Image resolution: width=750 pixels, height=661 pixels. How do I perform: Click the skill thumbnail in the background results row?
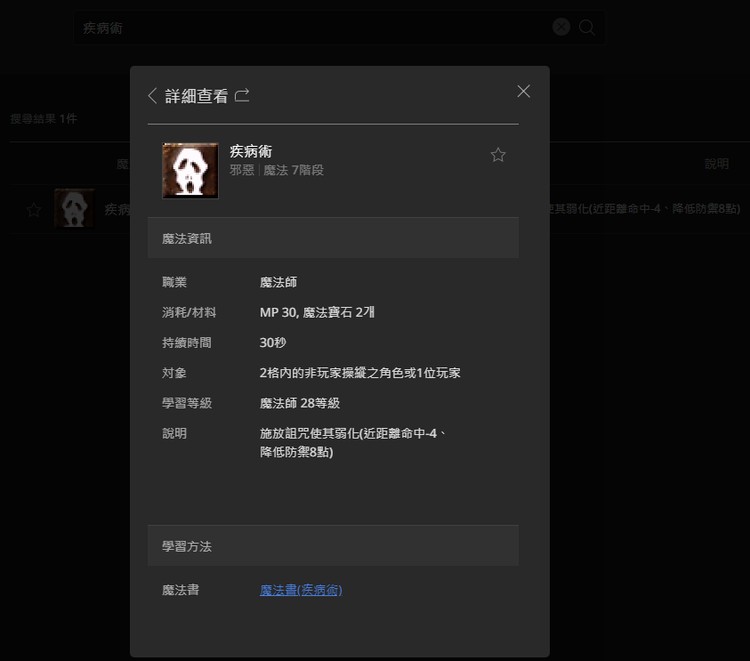[74, 208]
